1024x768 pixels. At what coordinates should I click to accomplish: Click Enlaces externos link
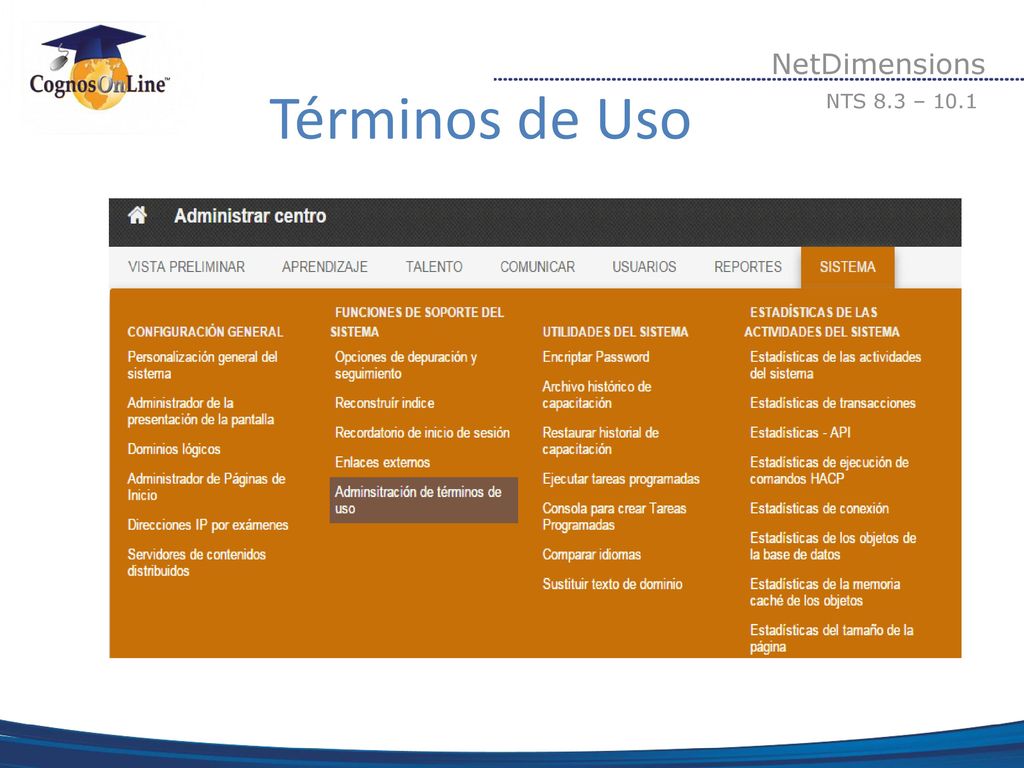pyautogui.click(x=382, y=462)
